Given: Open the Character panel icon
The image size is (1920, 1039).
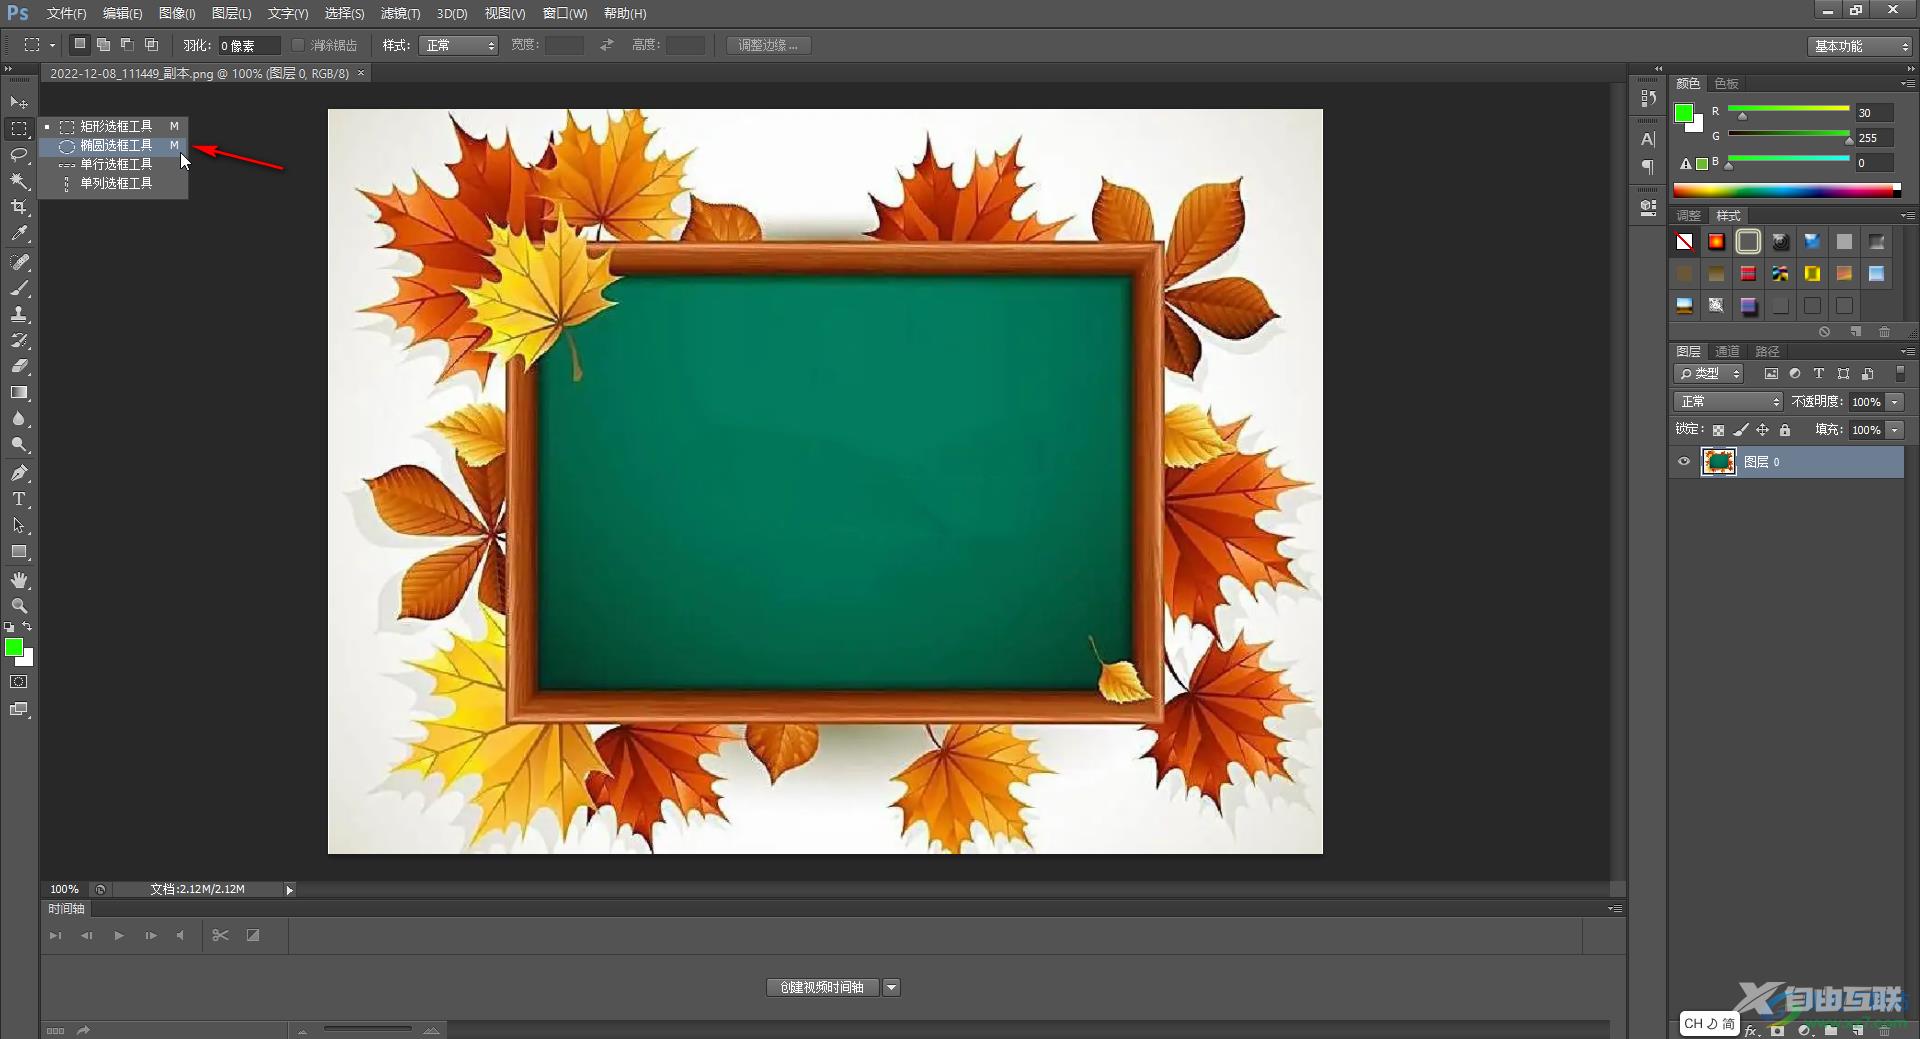Looking at the screenshot, I should [x=1648, y=139].
